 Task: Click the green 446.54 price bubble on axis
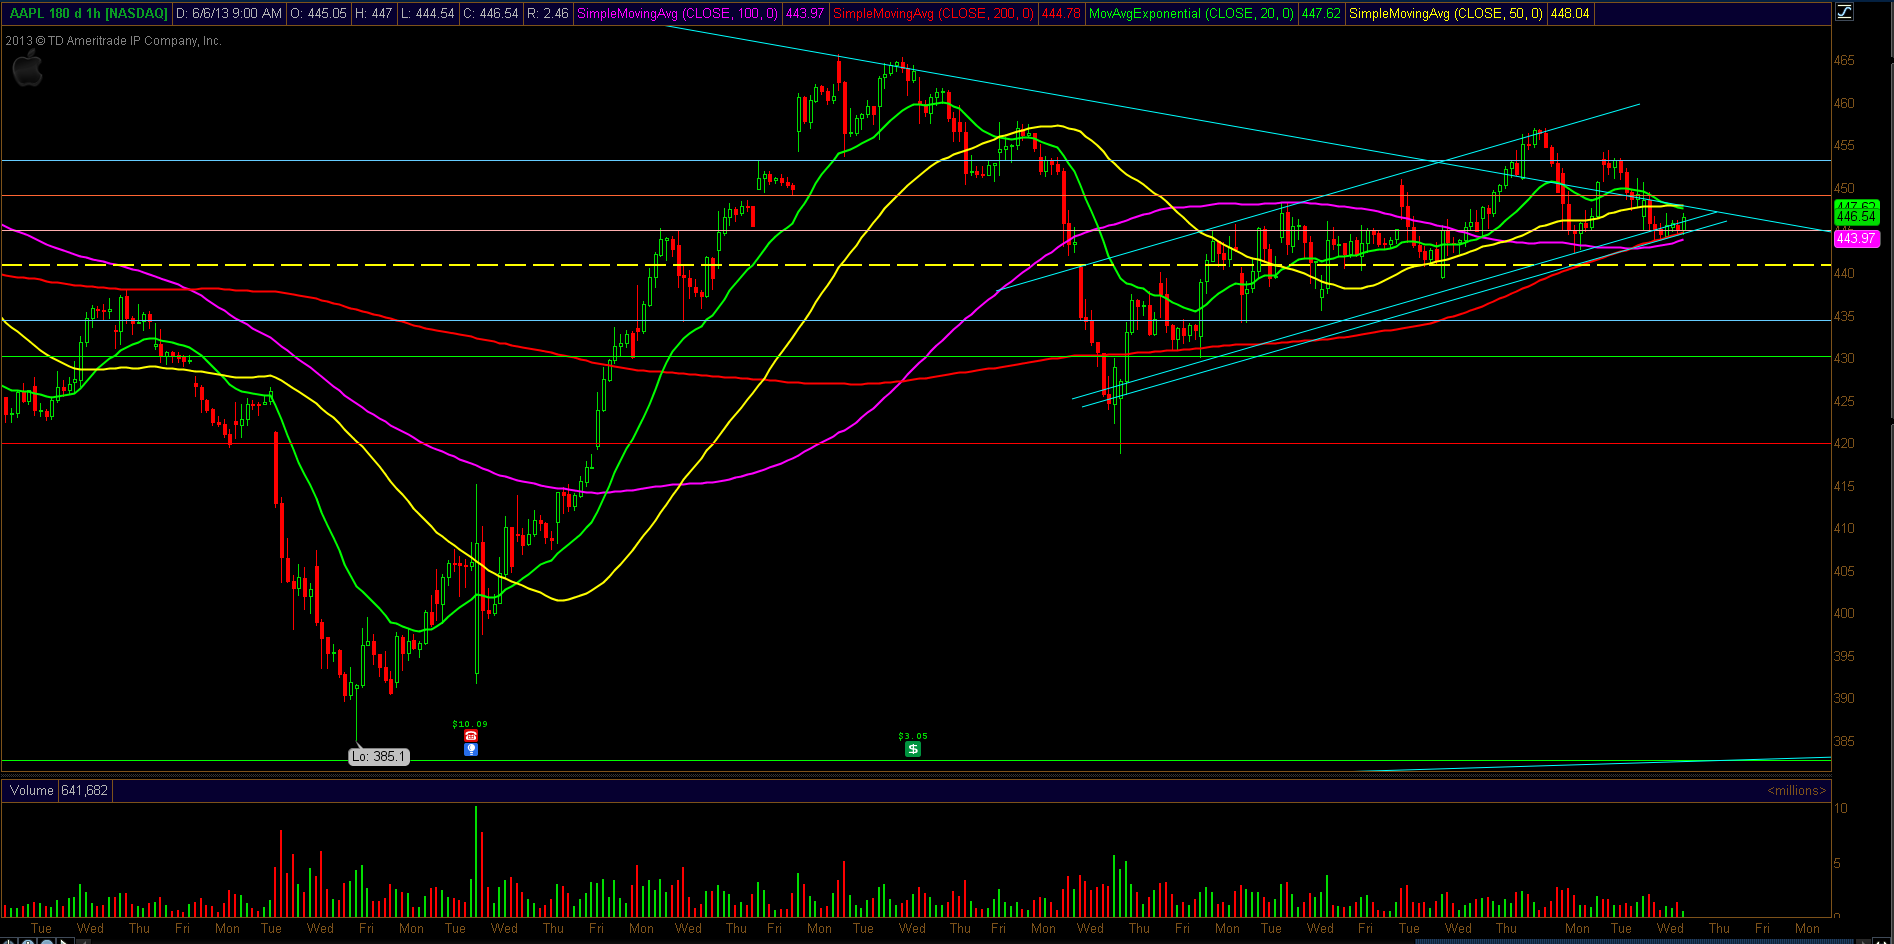coord(1856,216)
